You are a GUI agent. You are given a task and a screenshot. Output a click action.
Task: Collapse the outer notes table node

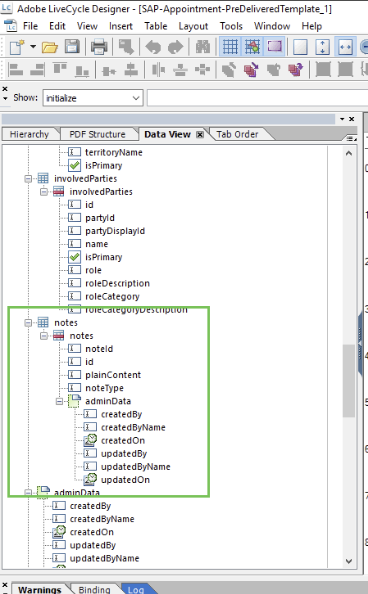pyautogui.click(x=28, y=323)
